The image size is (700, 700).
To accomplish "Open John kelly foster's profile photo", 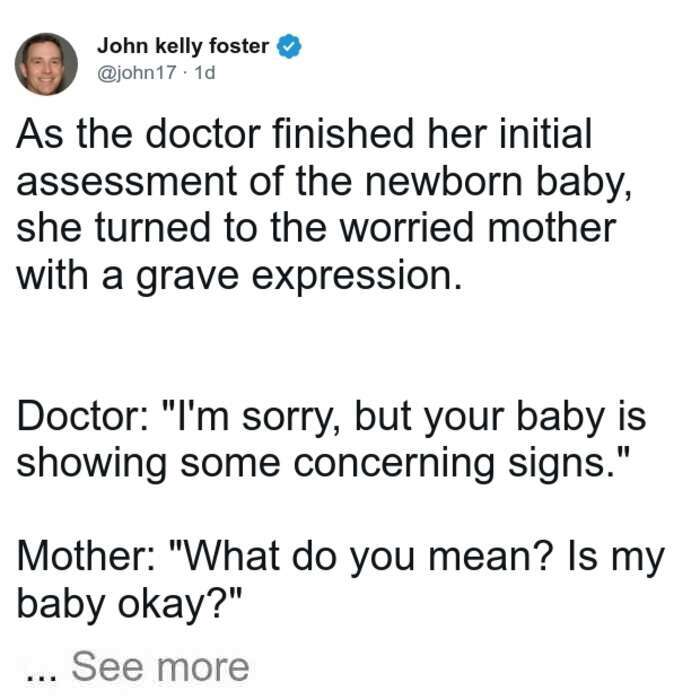I will 46,64.
